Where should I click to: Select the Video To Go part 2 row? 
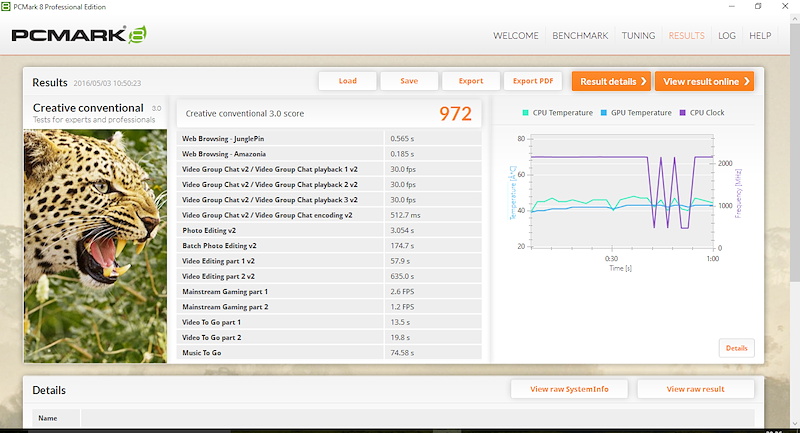(x=329, y=338)
